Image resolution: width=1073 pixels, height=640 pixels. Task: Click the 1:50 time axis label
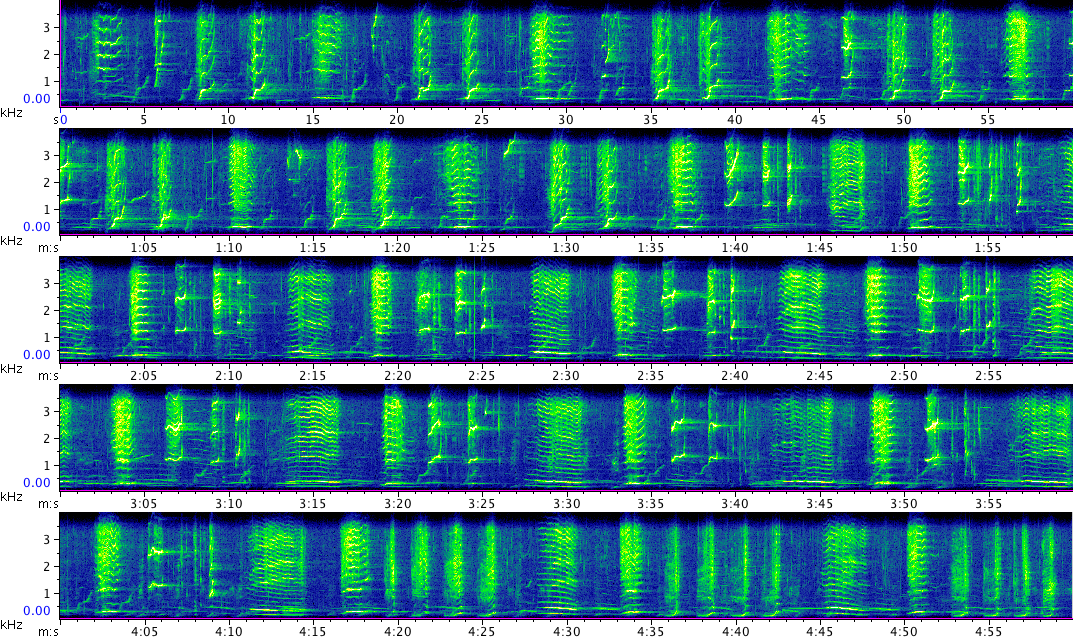(904, 247)
